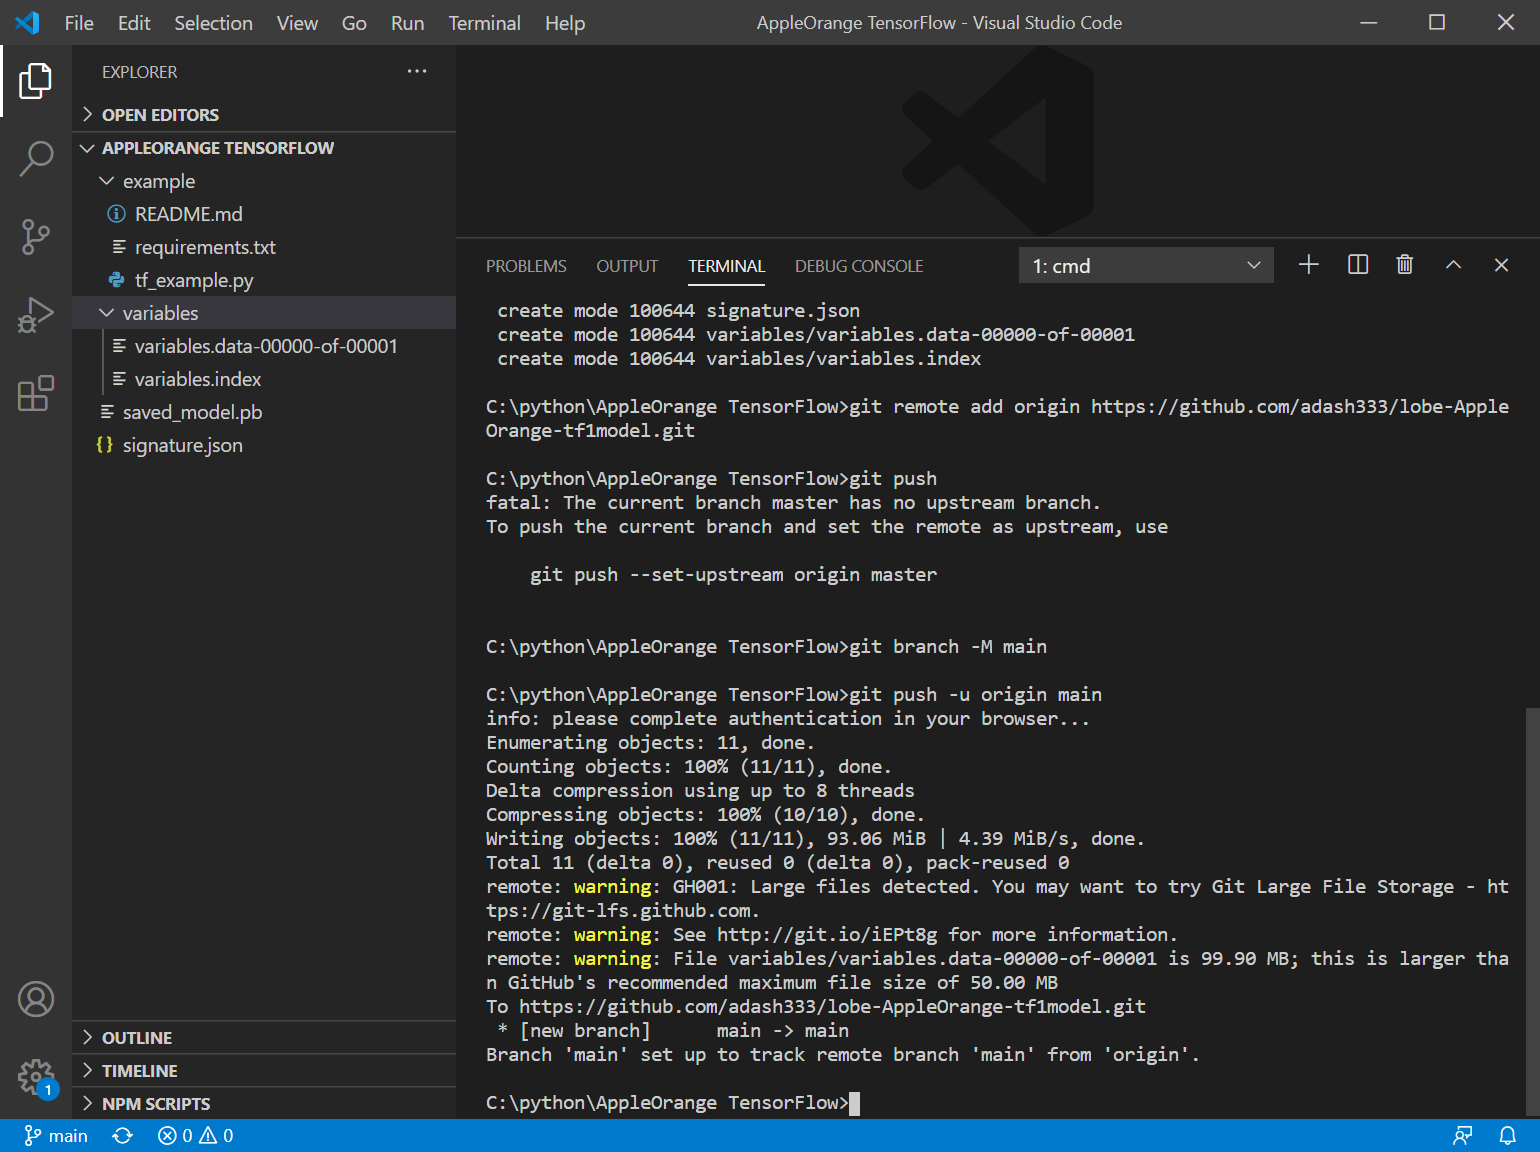The height and width of the screenshot is (1152, 1540).
Task: Expand the Open Editors section
Action: (x=264, y=115)
